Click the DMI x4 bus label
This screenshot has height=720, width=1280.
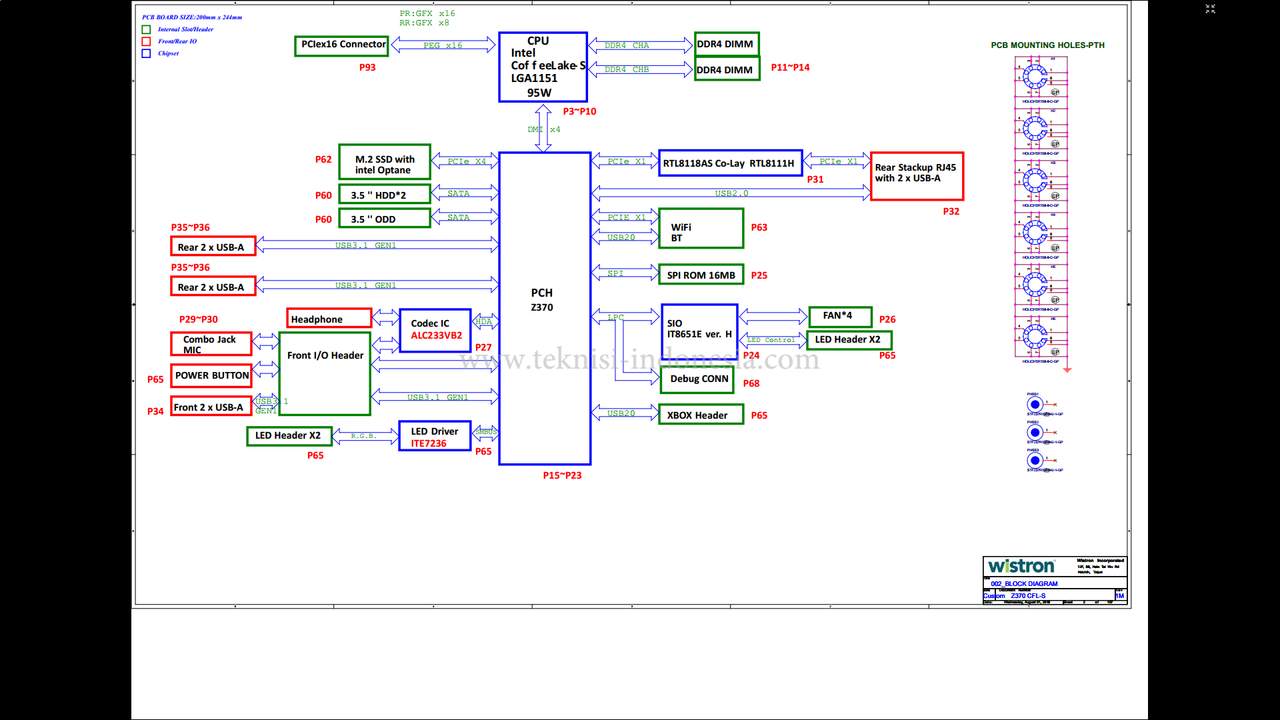pos(544,129)
